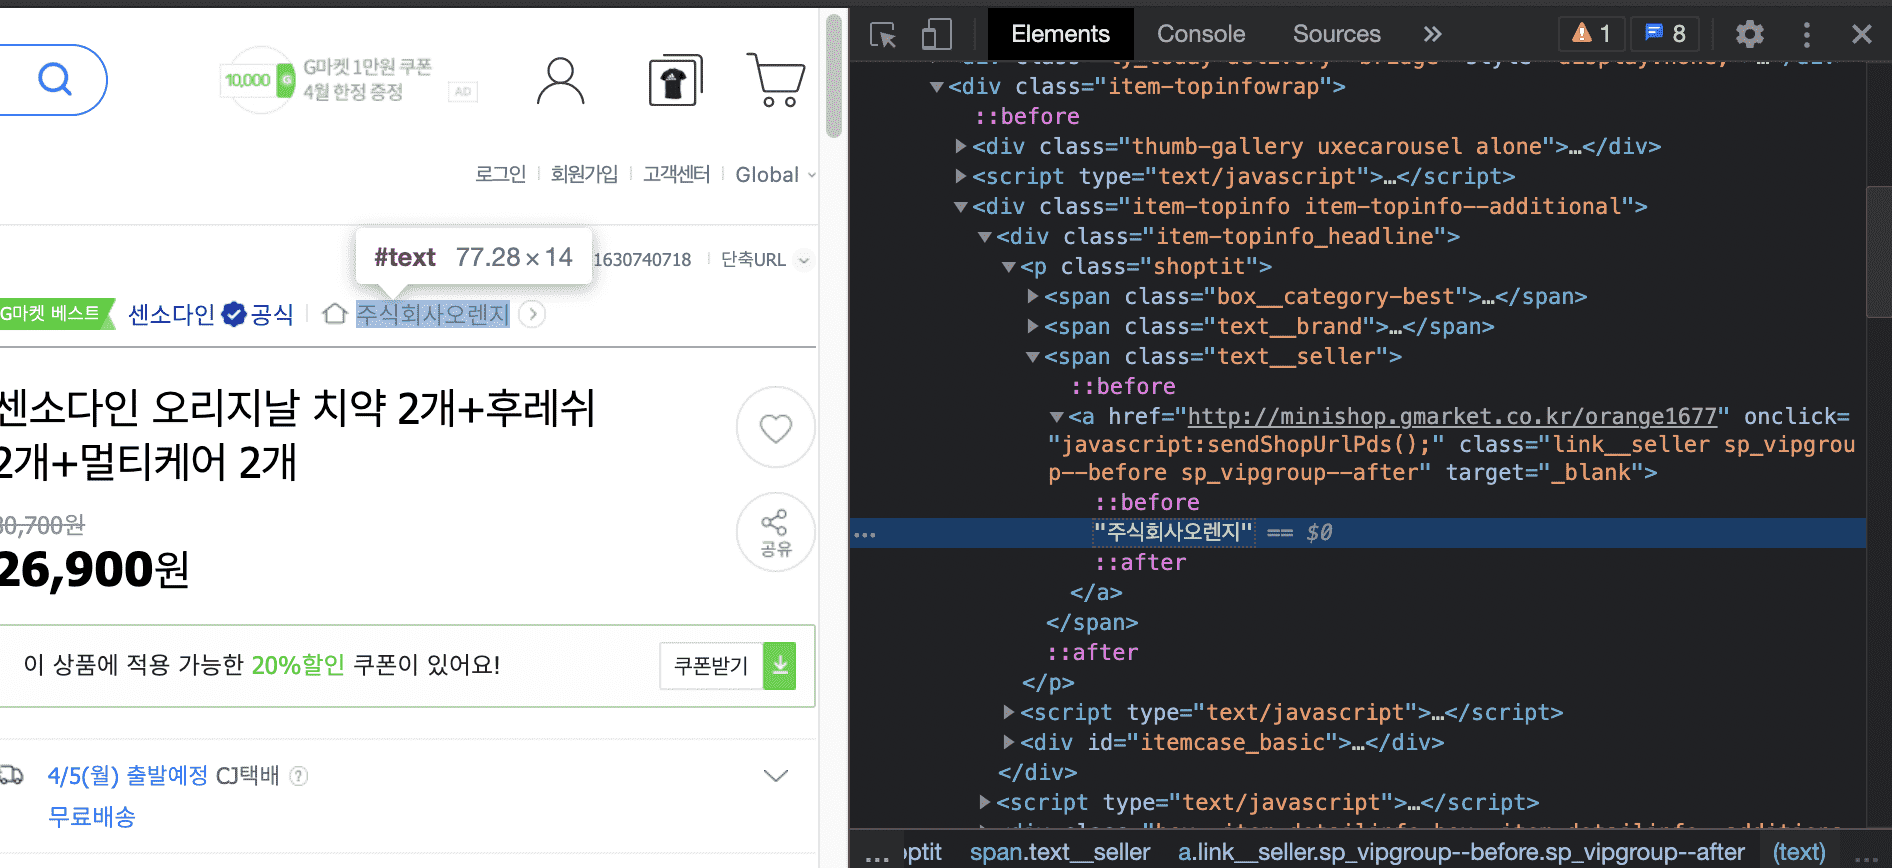The image size is (1892, 868).
Task: Open the 센소다인 공식 brand link
Action: pos(211,314)
